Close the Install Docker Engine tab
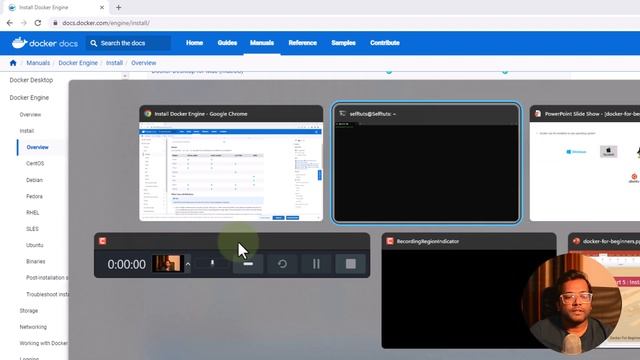 point(102,7)
